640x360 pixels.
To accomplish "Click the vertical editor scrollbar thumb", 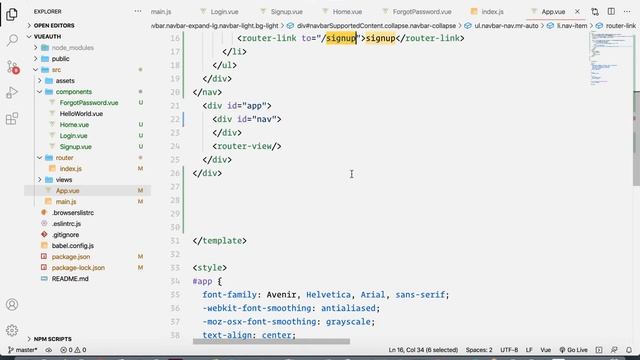I will click(636, 138).
